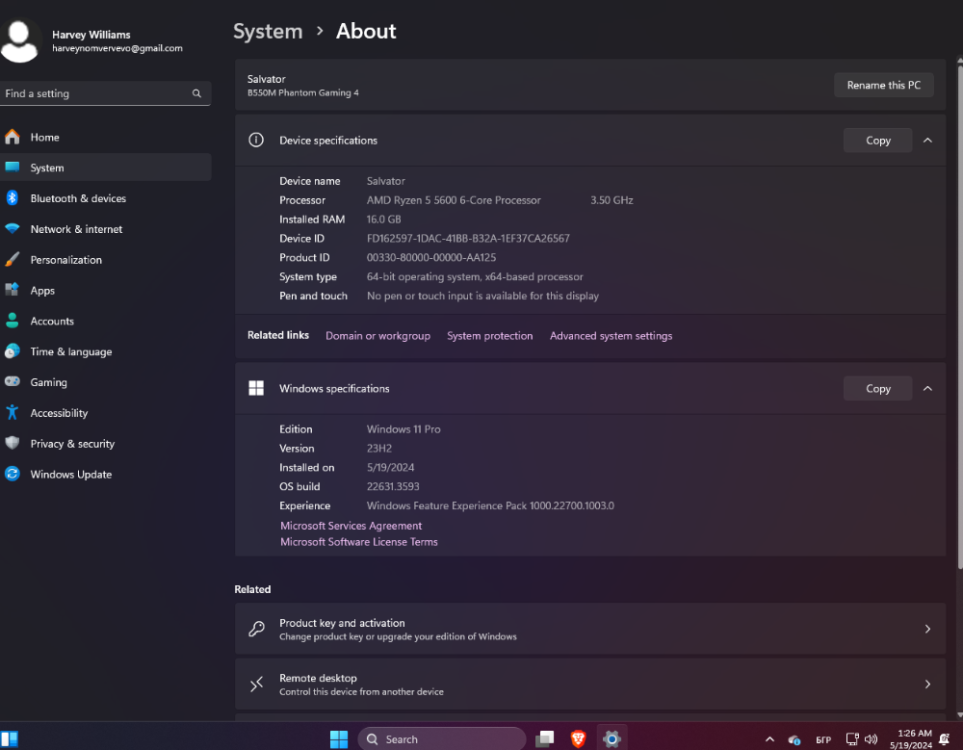Image resolution: width=963 pixels, height=750 pixels.
Task: Open Apps settings
Action: (x=106, y=291)
